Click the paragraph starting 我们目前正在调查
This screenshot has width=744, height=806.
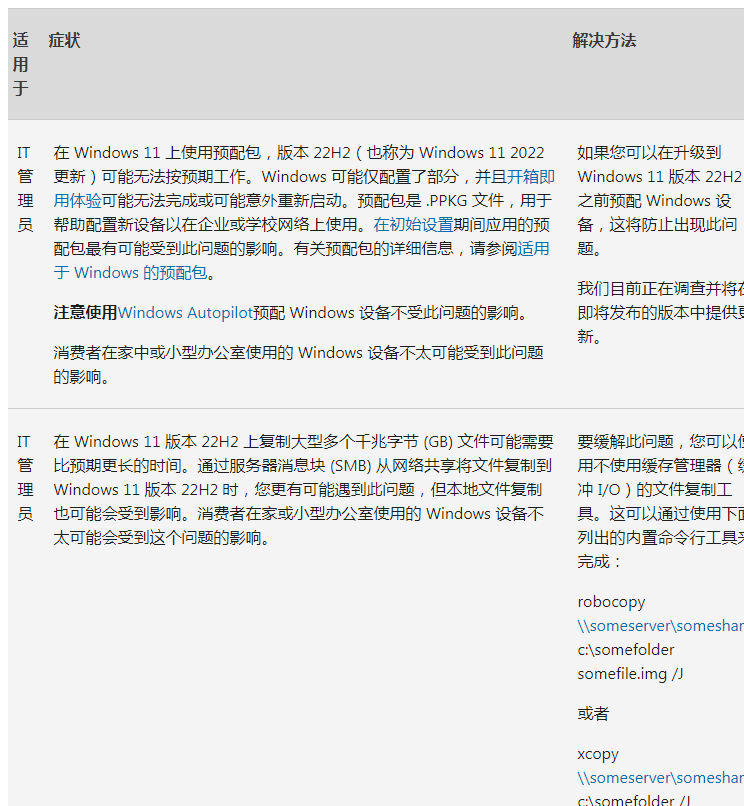click(x=660, y=313)
